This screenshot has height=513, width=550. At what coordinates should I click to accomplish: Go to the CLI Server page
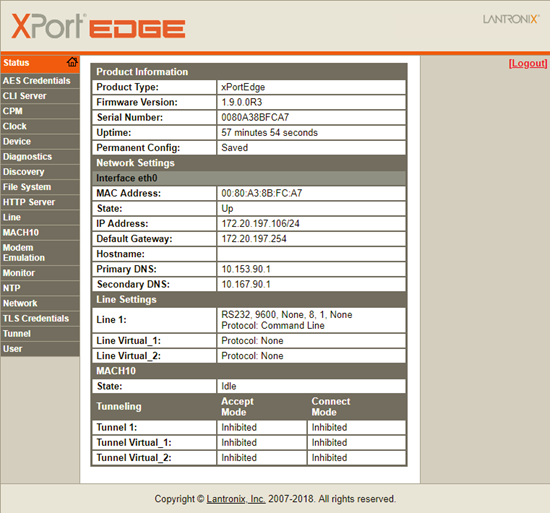click(40, 96)
